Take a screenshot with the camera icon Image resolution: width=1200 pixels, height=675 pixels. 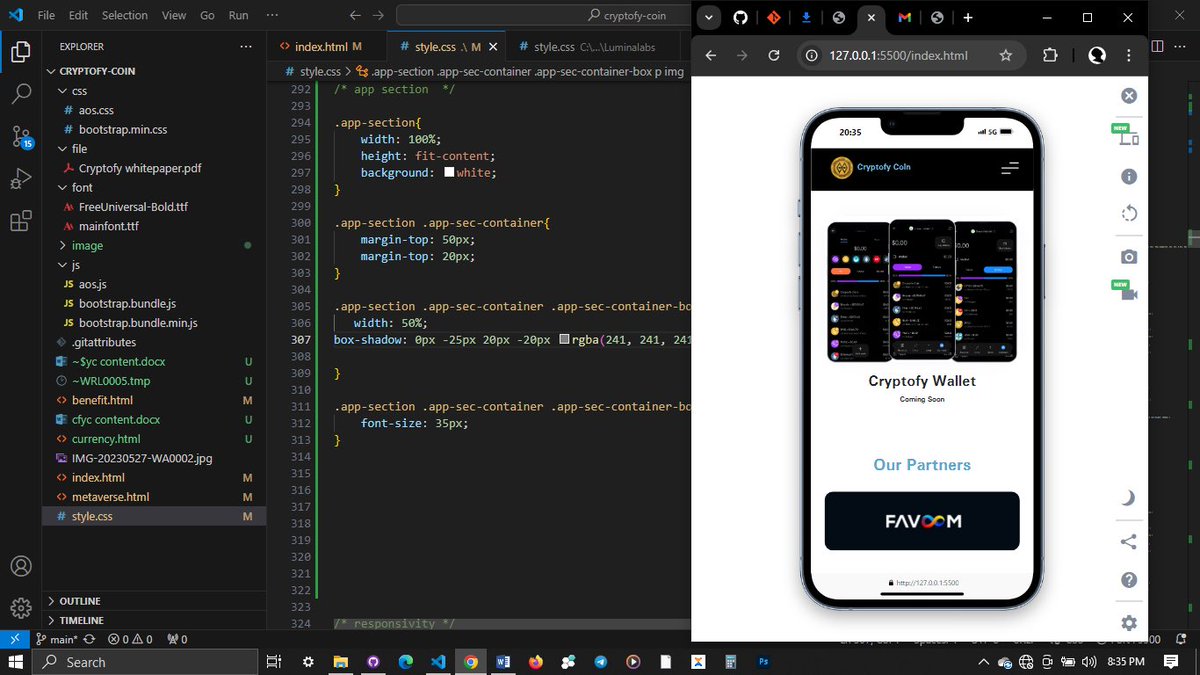point(1129,257)
